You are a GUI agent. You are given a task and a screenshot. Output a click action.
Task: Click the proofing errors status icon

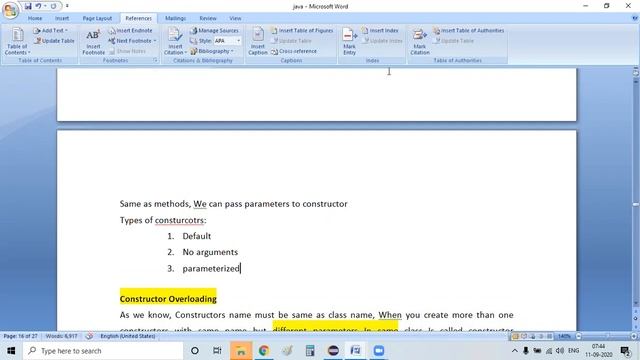pyautogui.click(x=89, y=336)
